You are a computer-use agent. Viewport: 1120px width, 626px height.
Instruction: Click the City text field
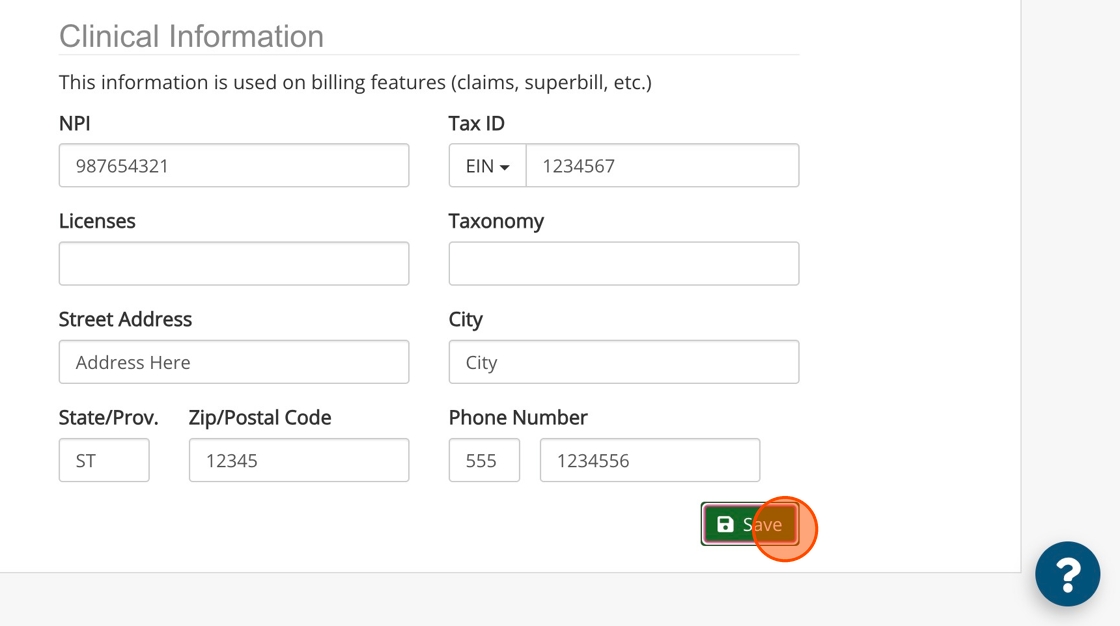click(x=623, y=362)
